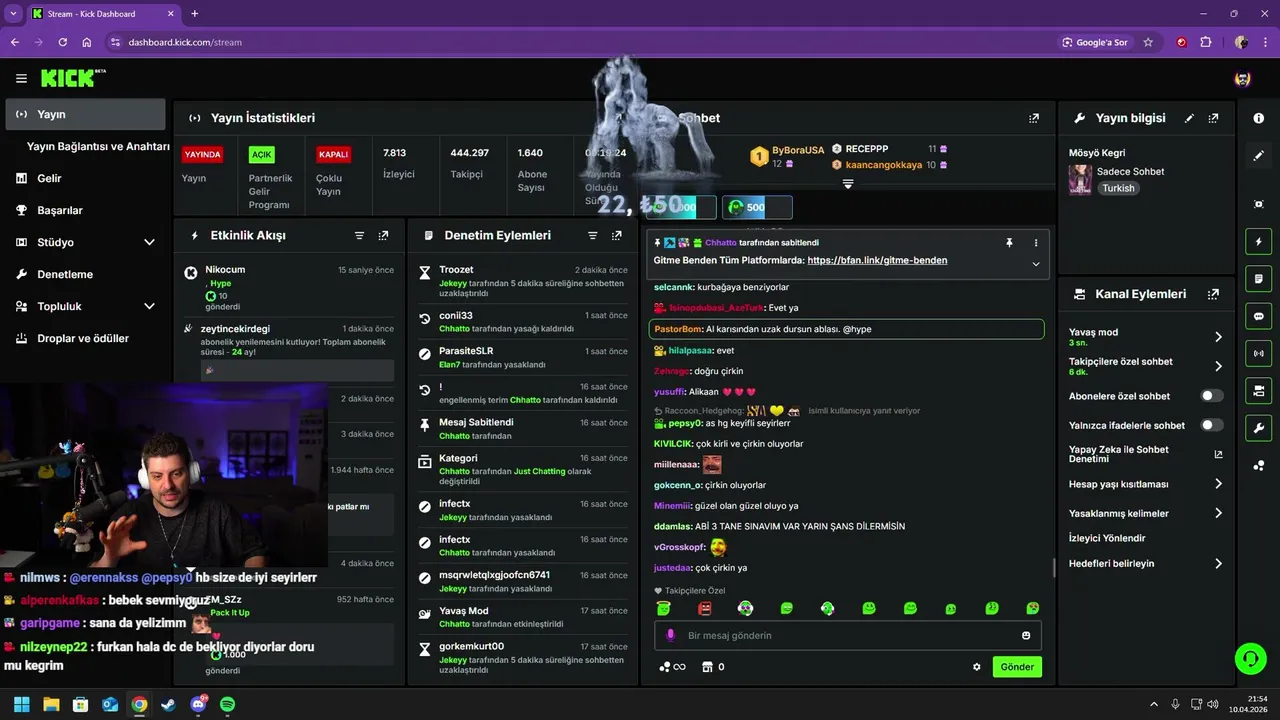The image size is (1280, 720).
Task: Click the browser address bar URL
Action: click(x=185, y=42)
